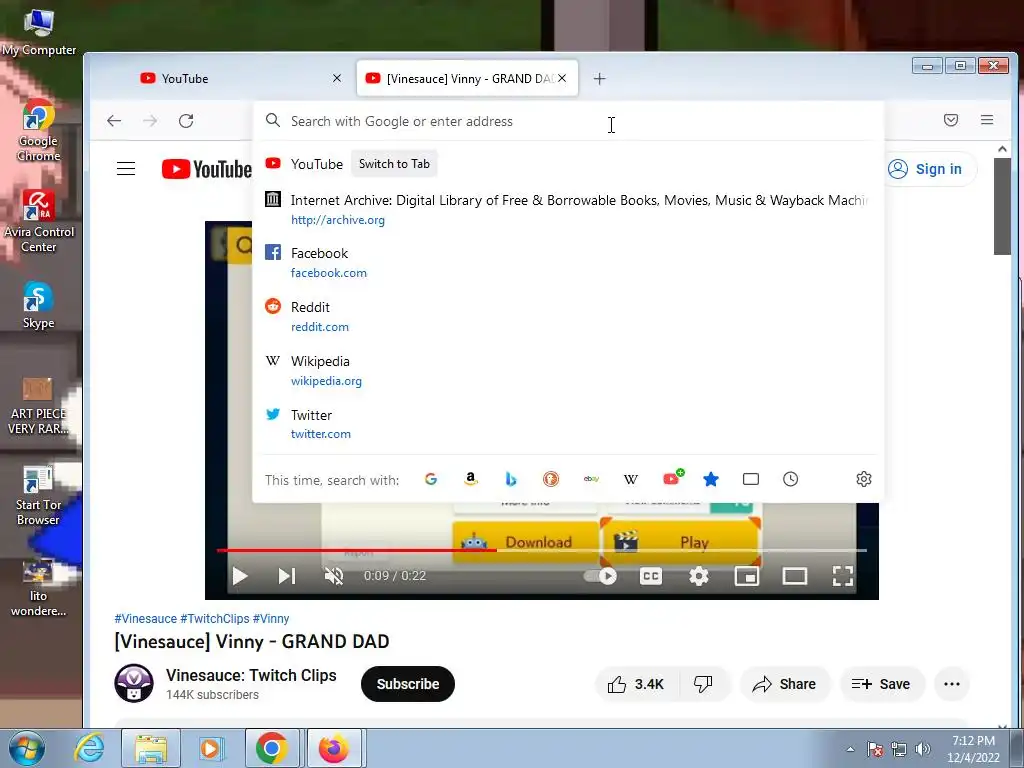The image size is (1024, 768).
Task: Click #Vinesauce hashtag link
Action: point(146,618)
